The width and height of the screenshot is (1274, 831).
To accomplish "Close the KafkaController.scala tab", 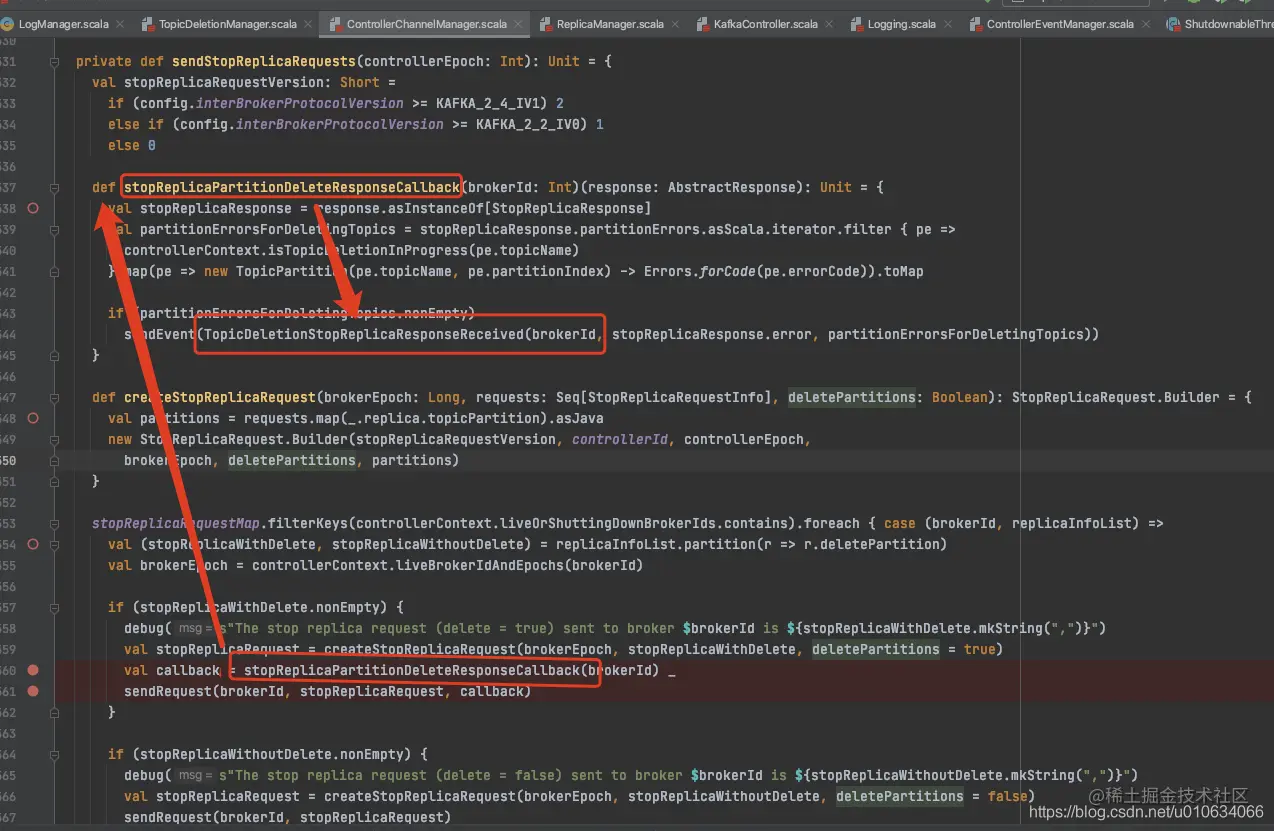I will (x=829, y=24).
